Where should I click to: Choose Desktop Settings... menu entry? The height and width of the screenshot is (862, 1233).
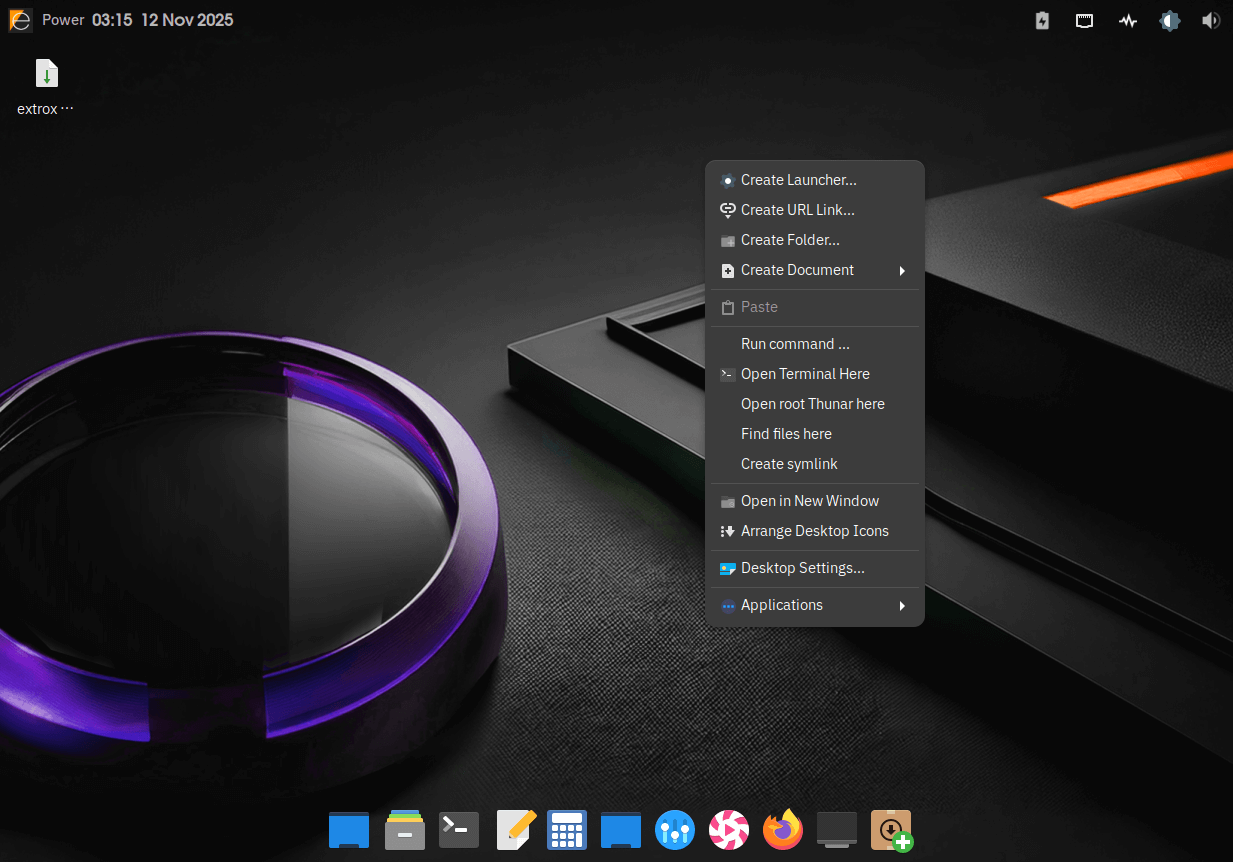[802, 568]
